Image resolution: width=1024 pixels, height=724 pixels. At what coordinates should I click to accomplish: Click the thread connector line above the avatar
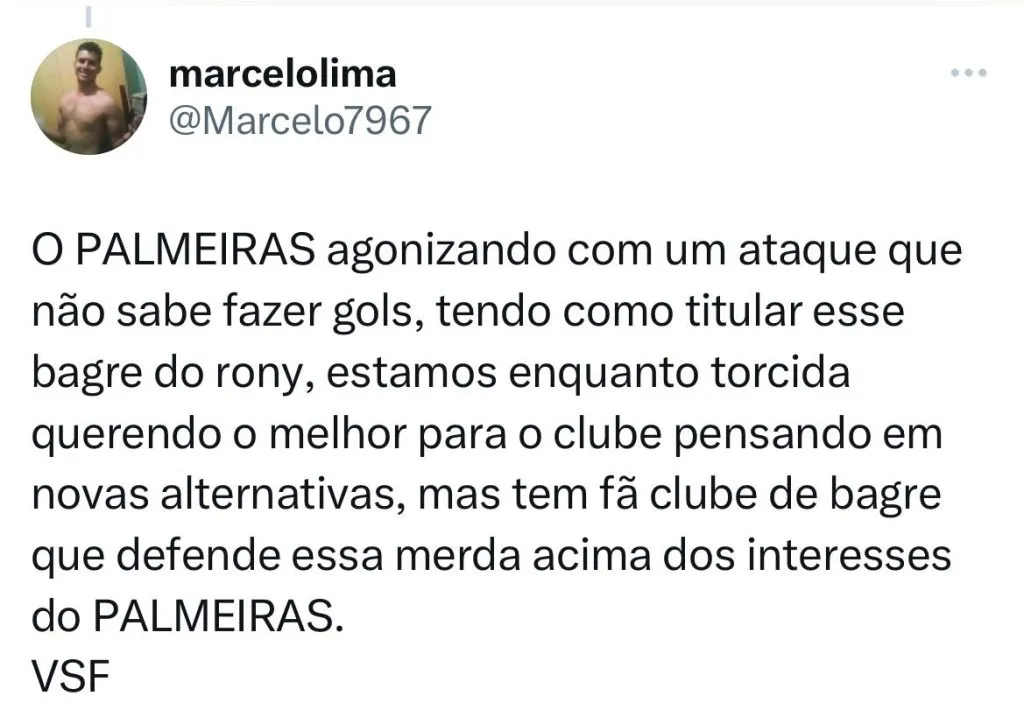(88, 17)
